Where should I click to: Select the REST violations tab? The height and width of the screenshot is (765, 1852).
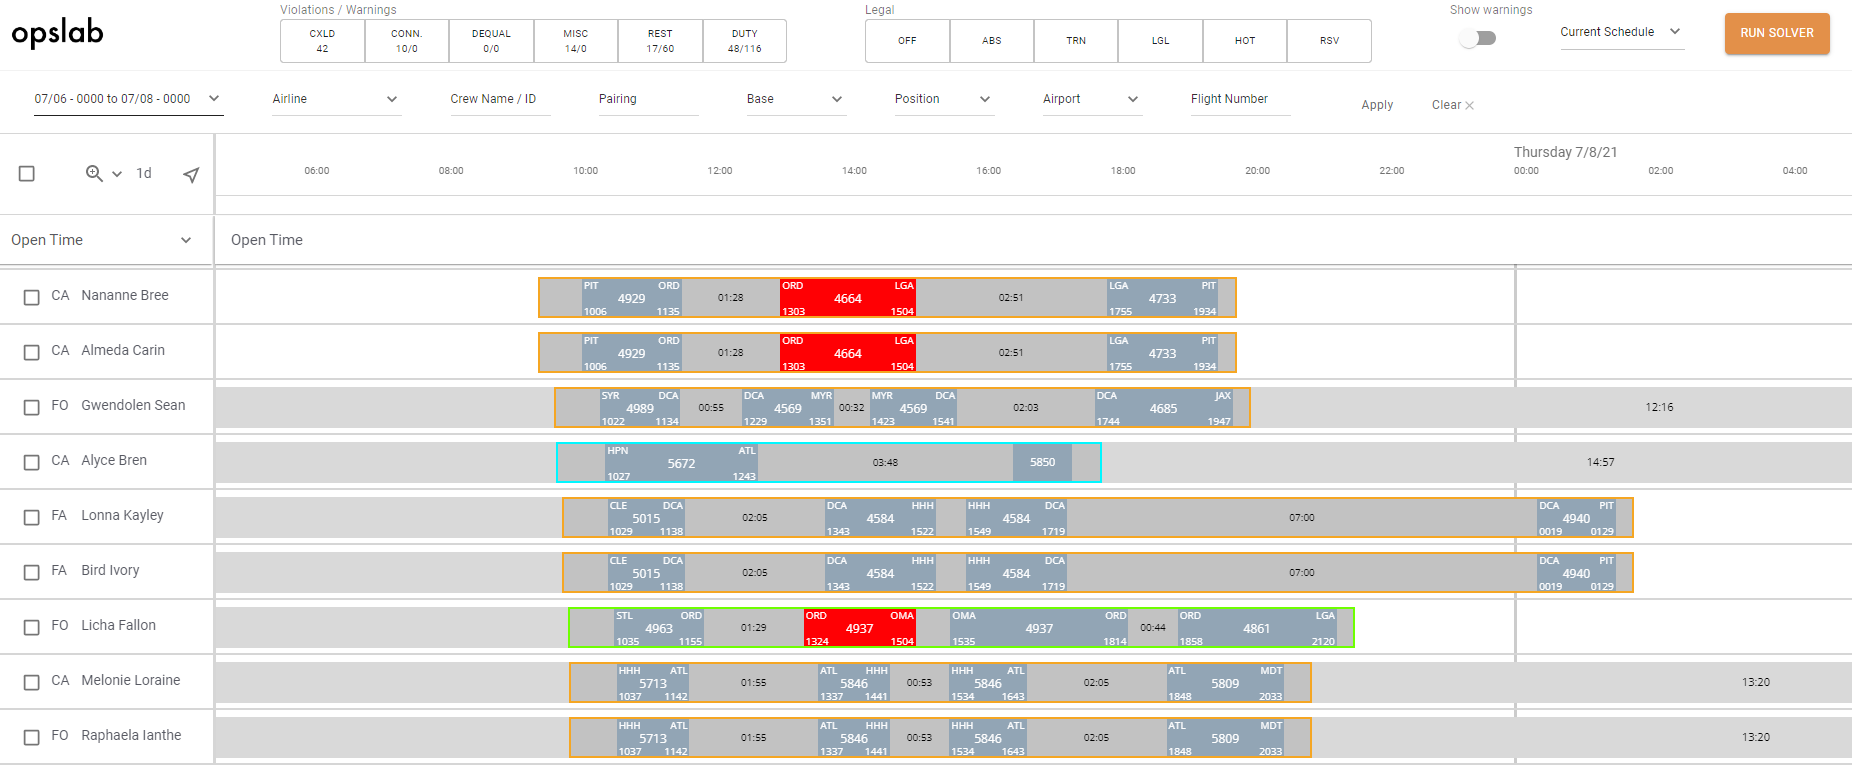(660, 41)
